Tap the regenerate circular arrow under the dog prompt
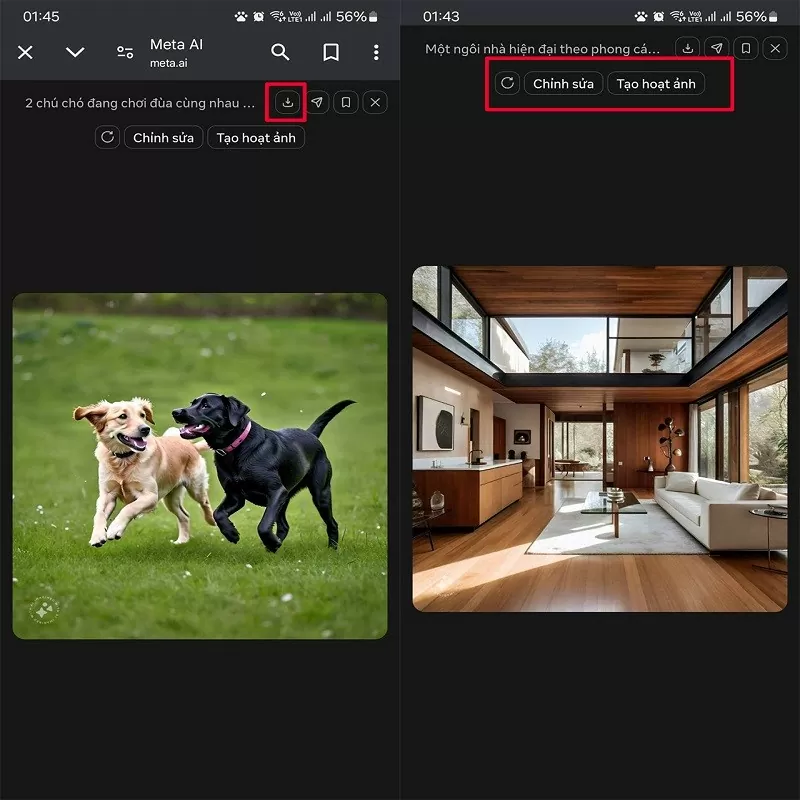This screenshot has width=800, height=800. [107, 137]
